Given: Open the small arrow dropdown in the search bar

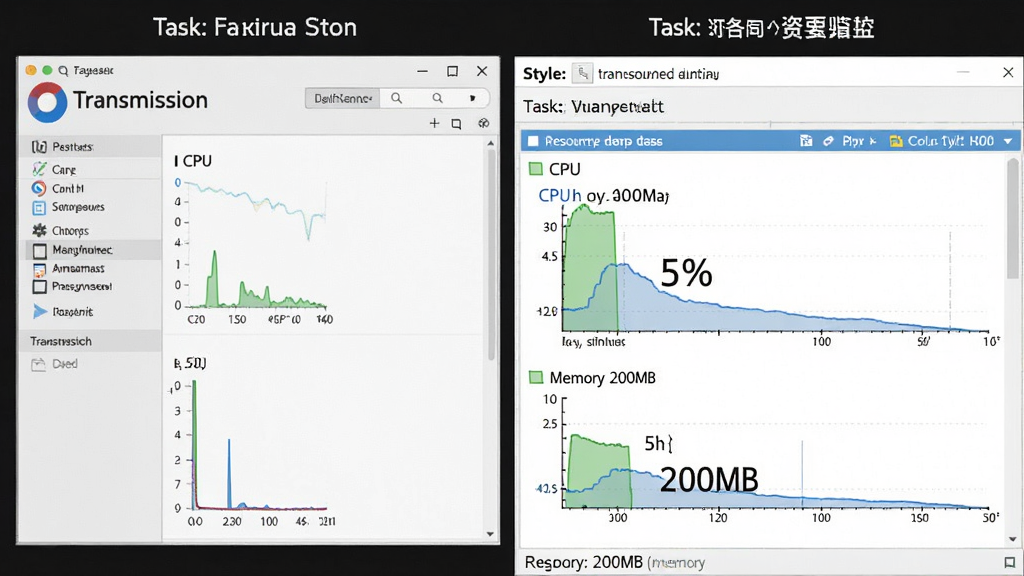Looking at the screenshot, I should 472,98.
